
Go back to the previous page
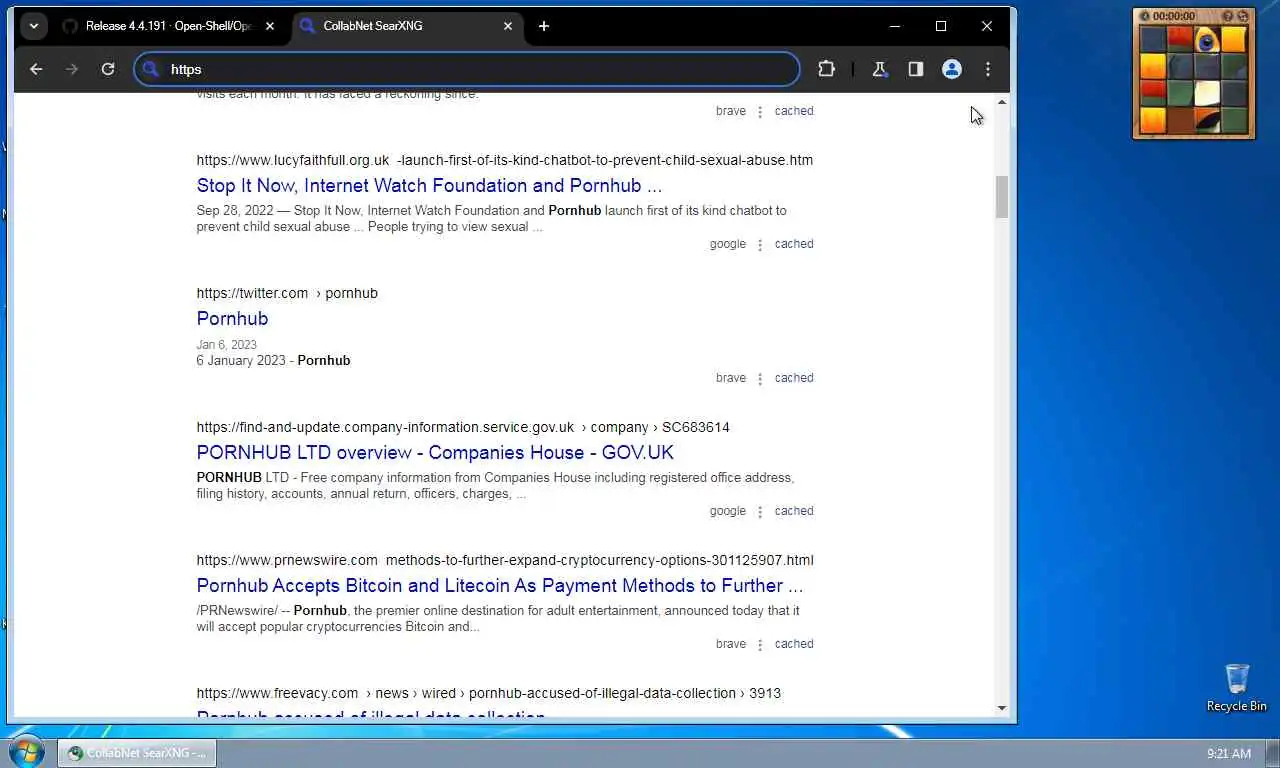(x=36, y=69)
